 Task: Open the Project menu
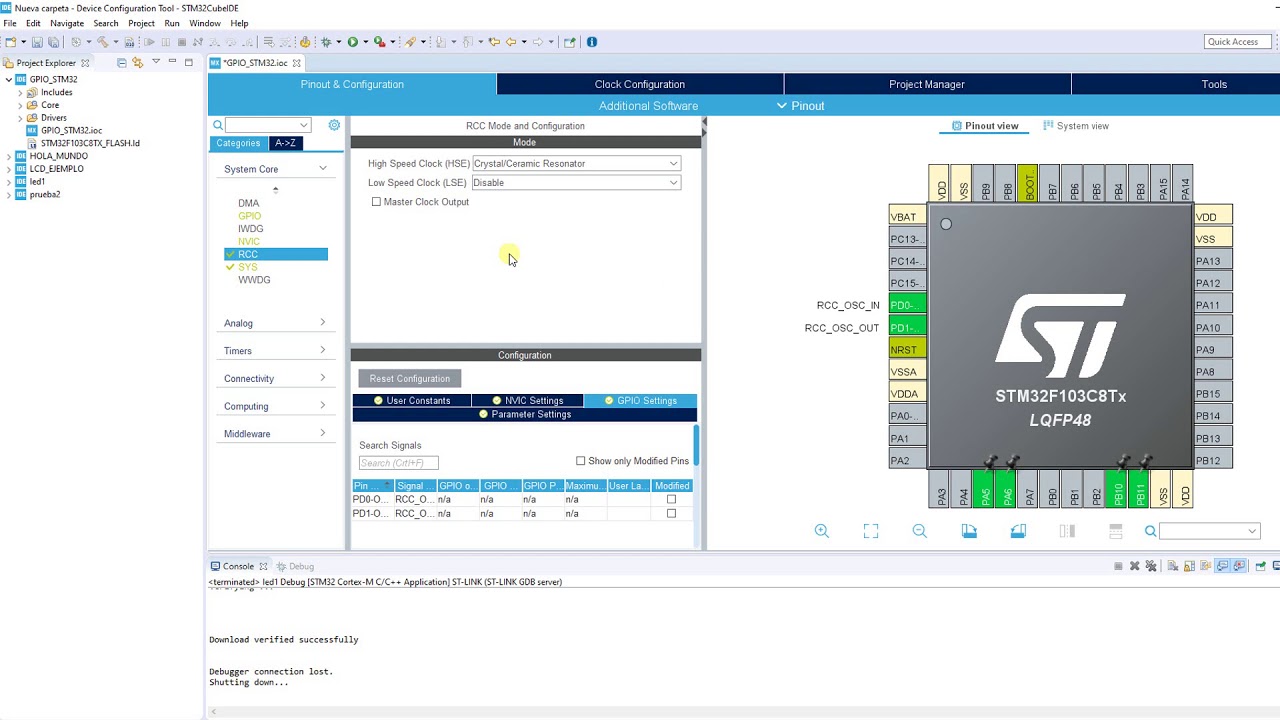[141, 23]
